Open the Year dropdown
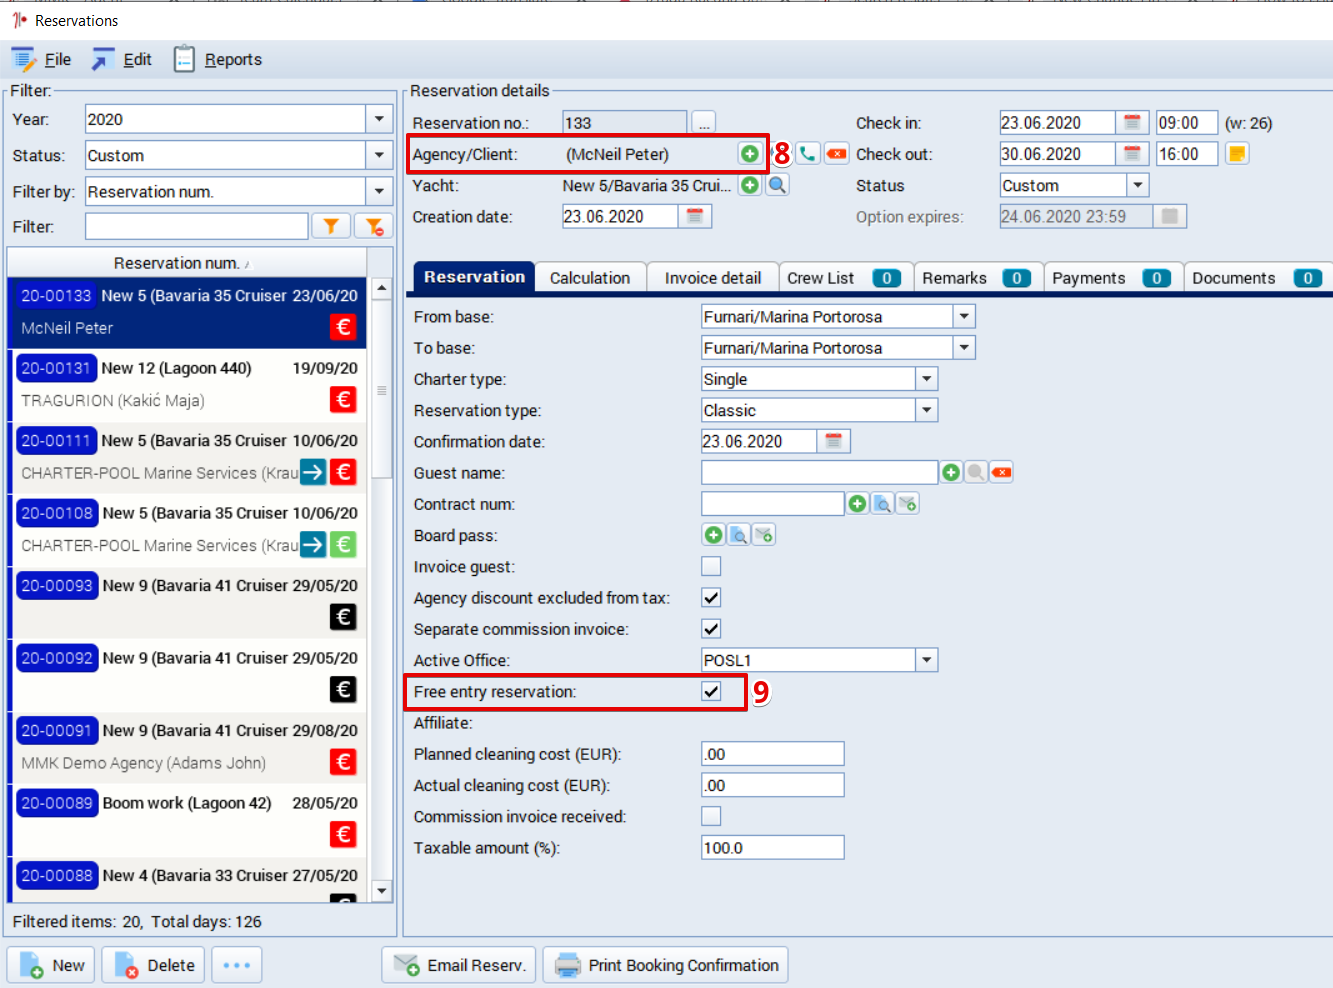1333x988 pixels. [x=379, y=119]
